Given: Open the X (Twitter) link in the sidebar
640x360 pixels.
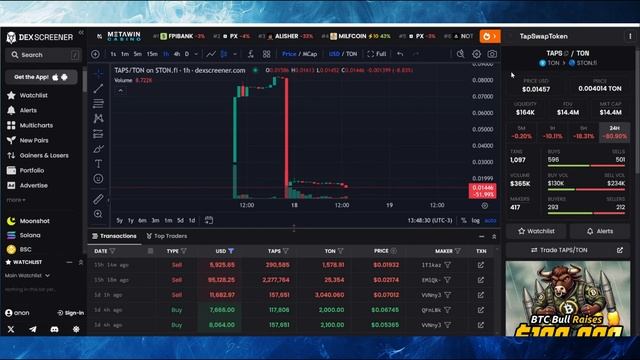Looking at the screenshot, I should 11,329.
